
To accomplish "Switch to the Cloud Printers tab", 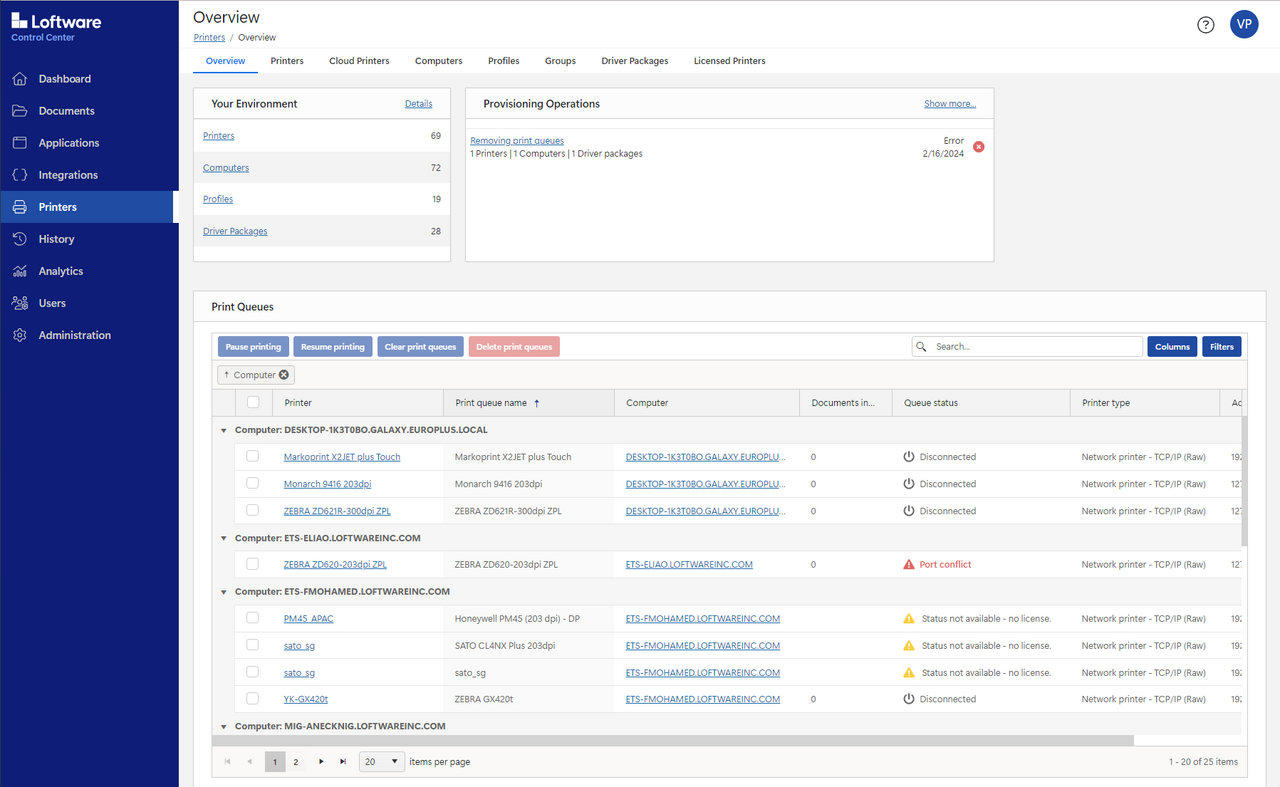I will [x=359, y=61].
